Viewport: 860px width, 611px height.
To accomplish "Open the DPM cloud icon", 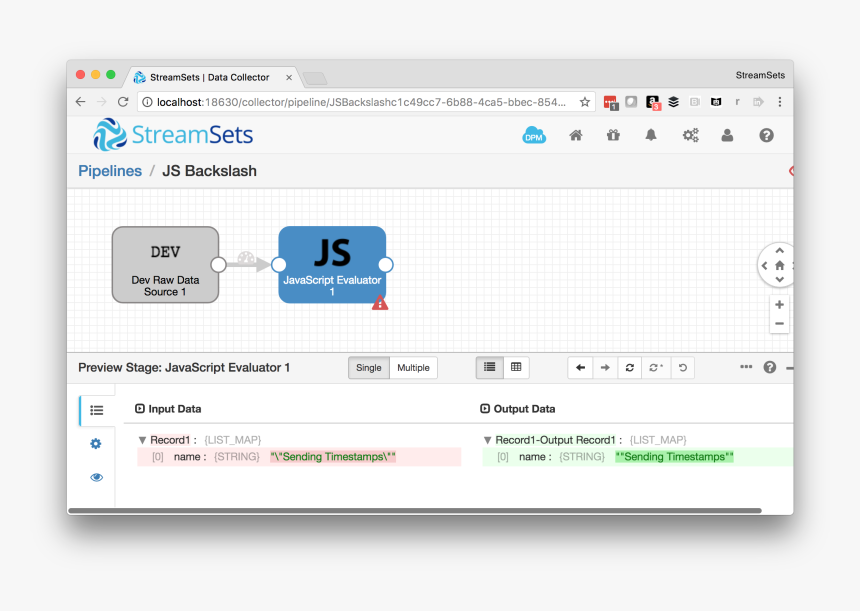I will point(534,136).
